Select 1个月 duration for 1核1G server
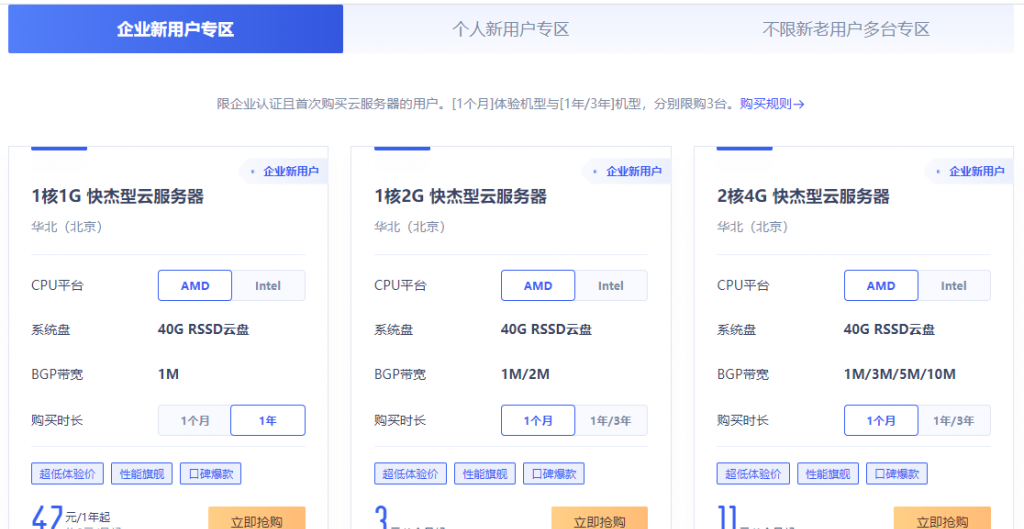The width and height of the screenshot is (1024, 529). coord(195,421)
